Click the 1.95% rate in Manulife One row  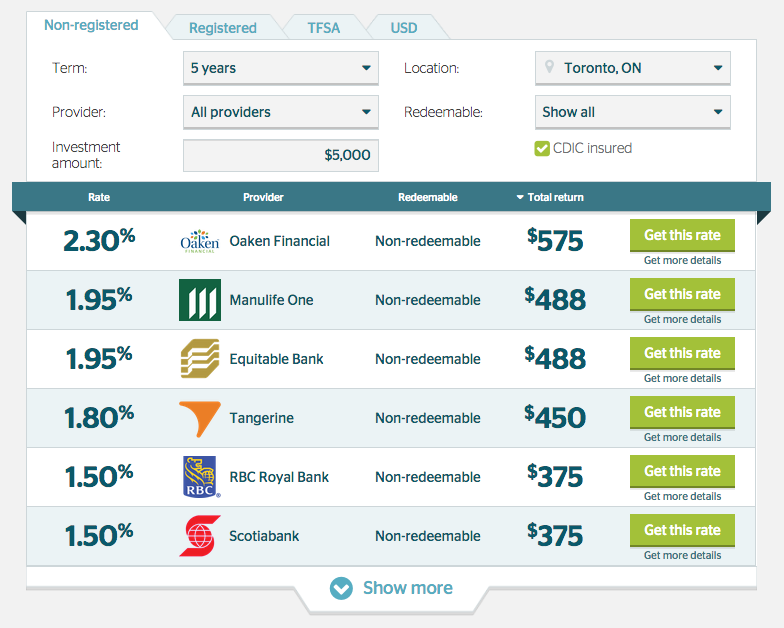pyautogui.click(x=99, y=299)
